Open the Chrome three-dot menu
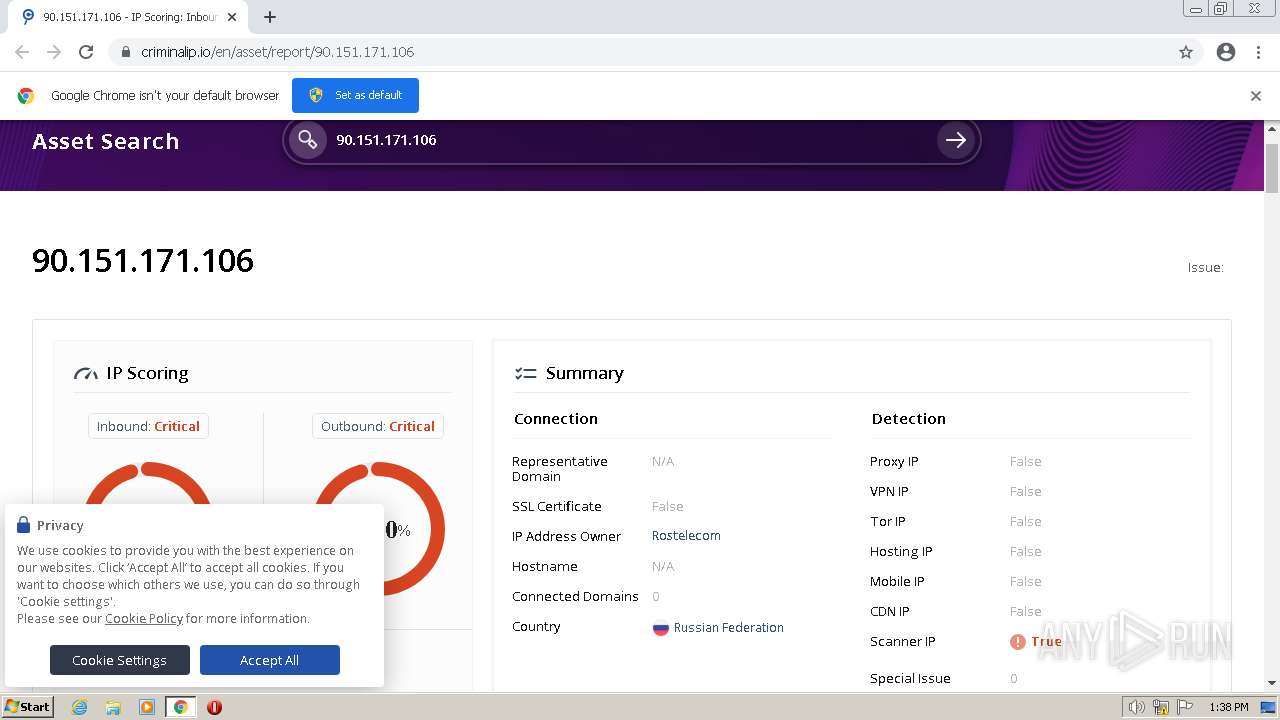1280x720 pixels. click(1258, 52)
